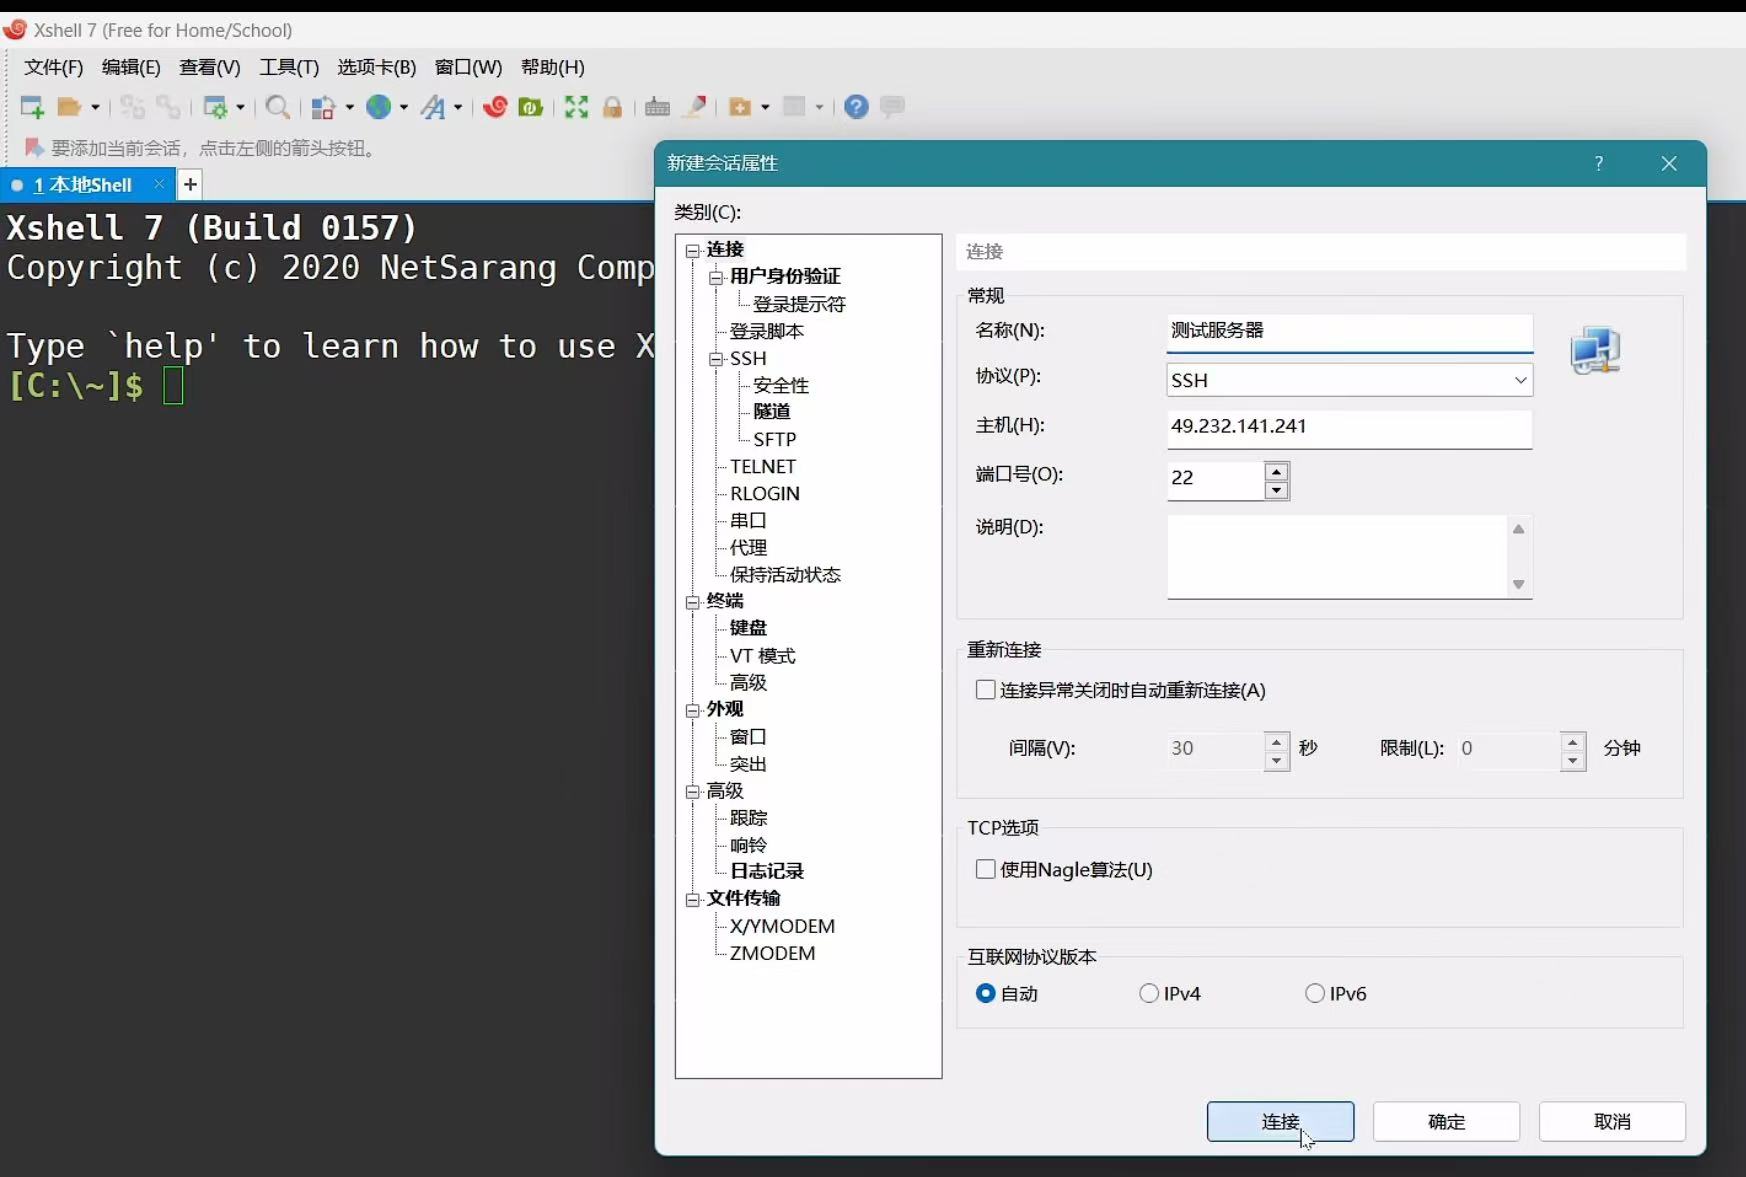Open the 窗口(W) menu
This screenshot has height=1177, width=1746.
click(468, 67)
